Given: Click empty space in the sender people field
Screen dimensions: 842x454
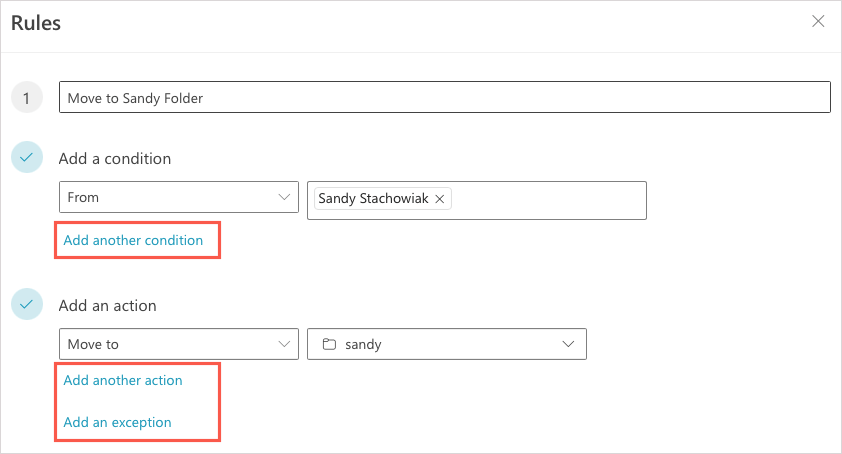Looking at the screenshot, I should click(550, 199).
